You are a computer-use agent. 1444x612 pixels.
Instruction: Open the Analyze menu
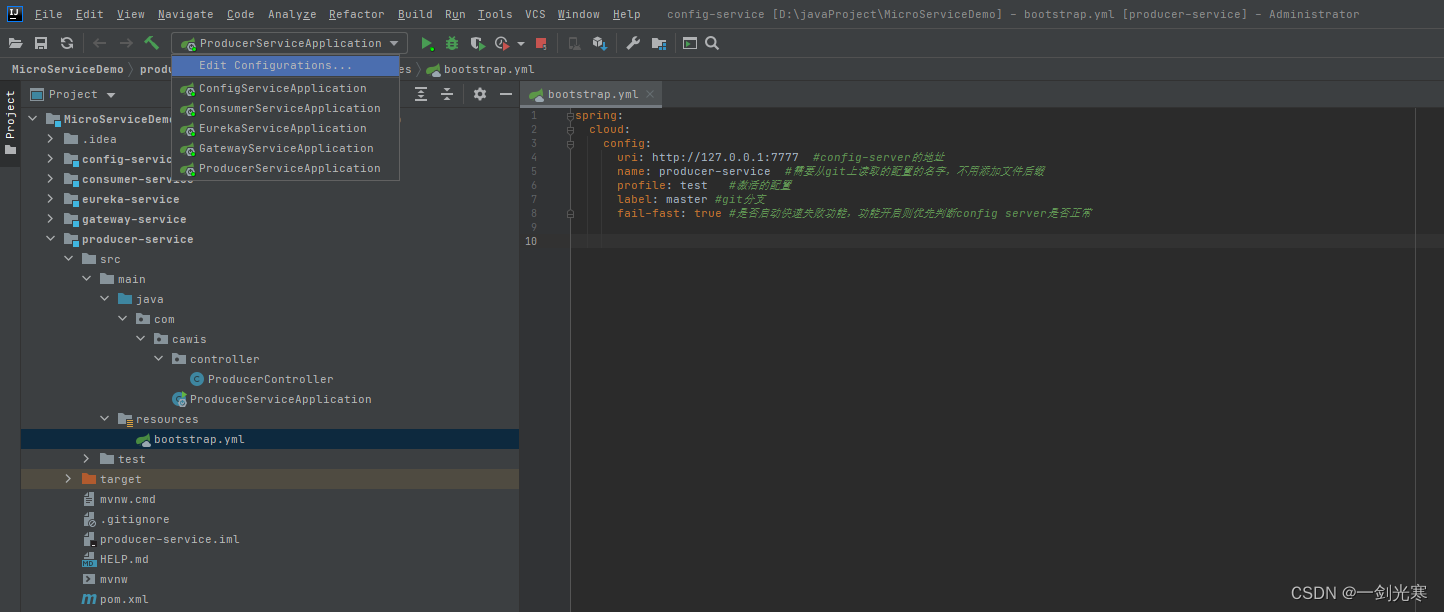point(292,14)
